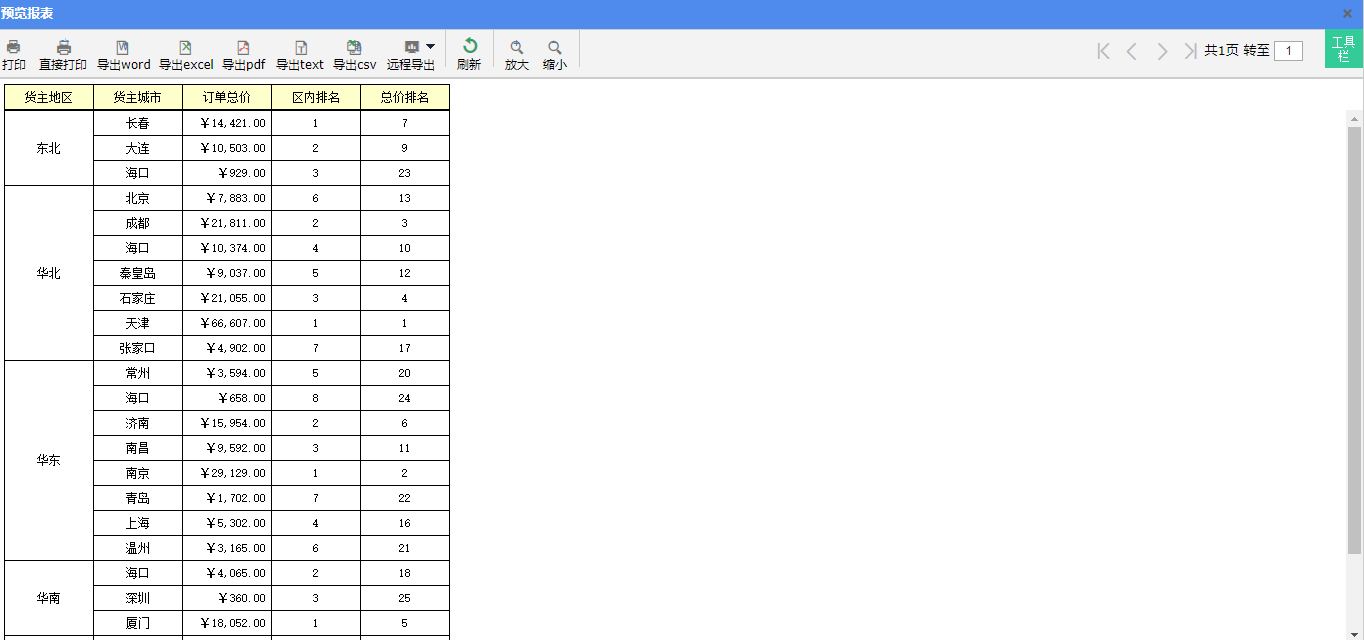This screenshot has width=1364, height=640.
Task: Select the 区内排名 header cell
Action: click(316, 97)
